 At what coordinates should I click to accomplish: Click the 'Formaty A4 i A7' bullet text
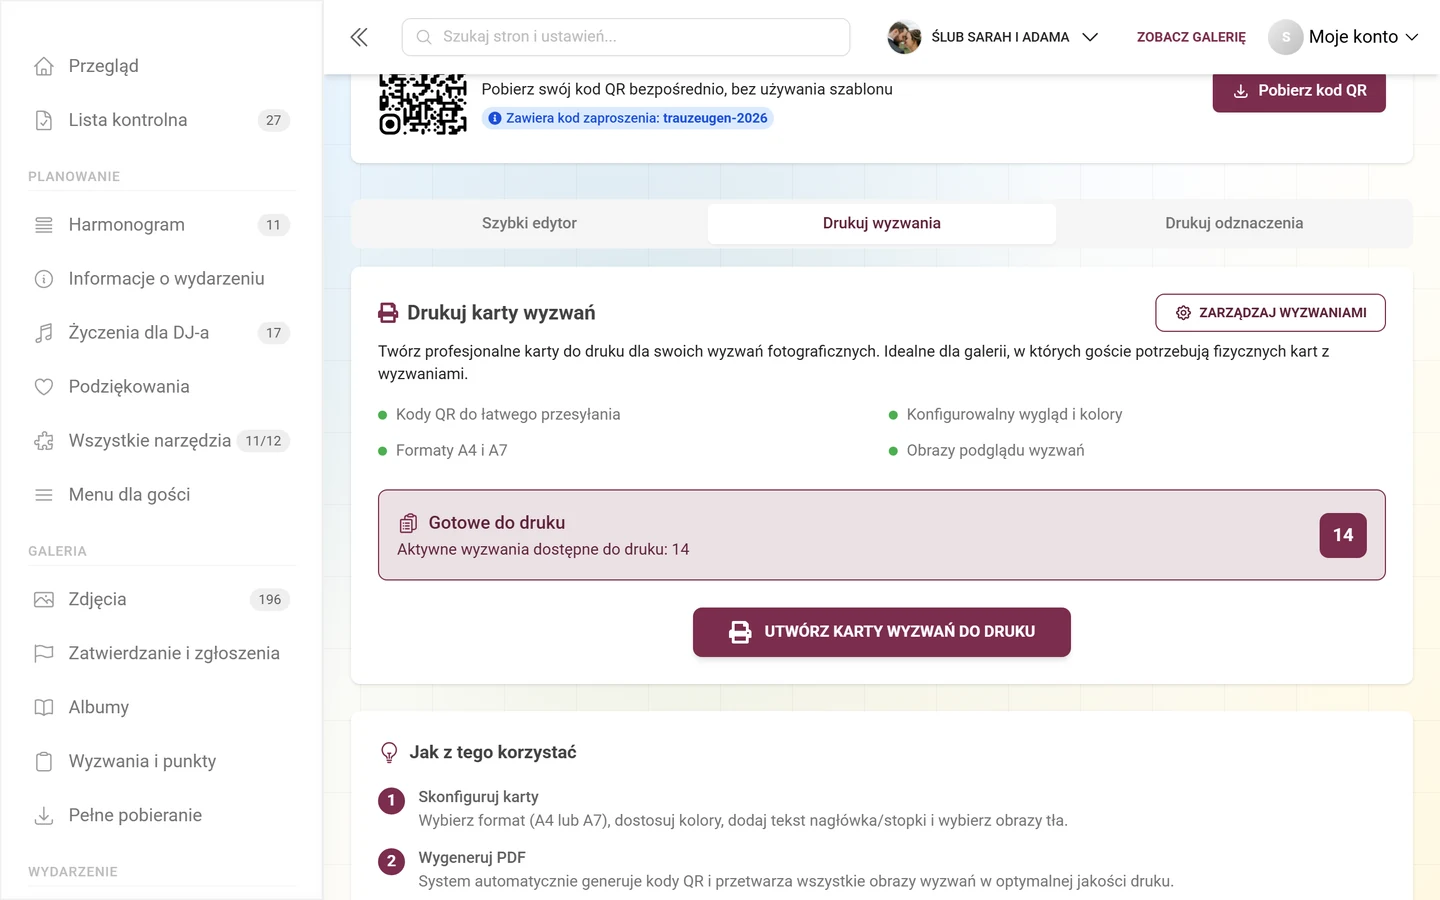click(452, 451)
